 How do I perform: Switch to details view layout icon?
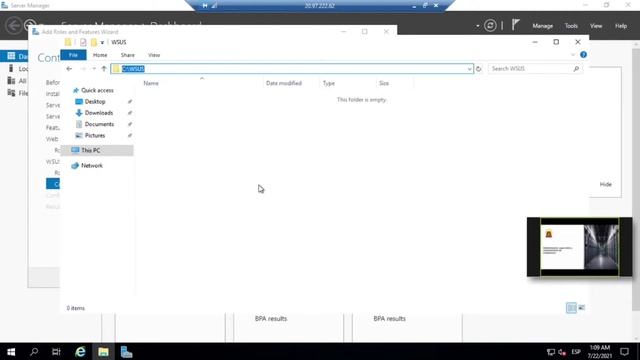[571, 308]
